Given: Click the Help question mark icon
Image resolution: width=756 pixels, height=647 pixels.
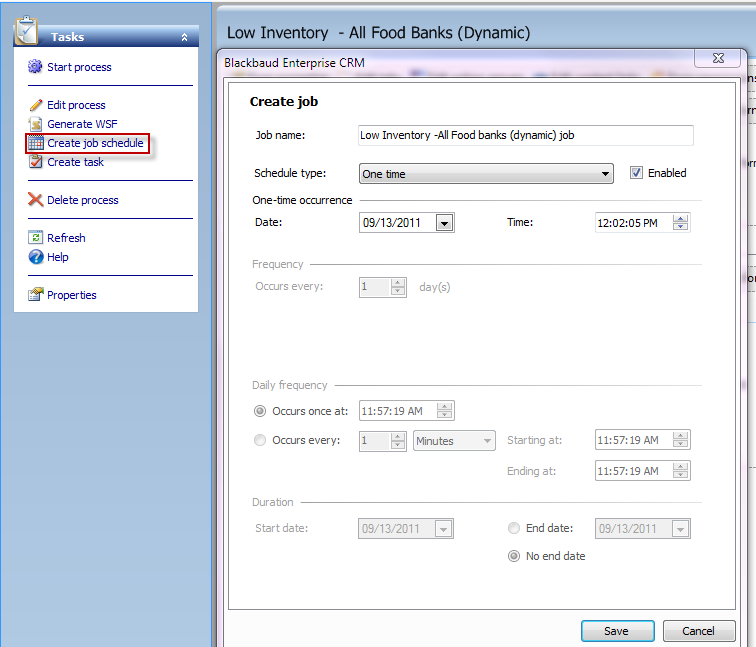Looking at the screenshot, I should [36, 257].
